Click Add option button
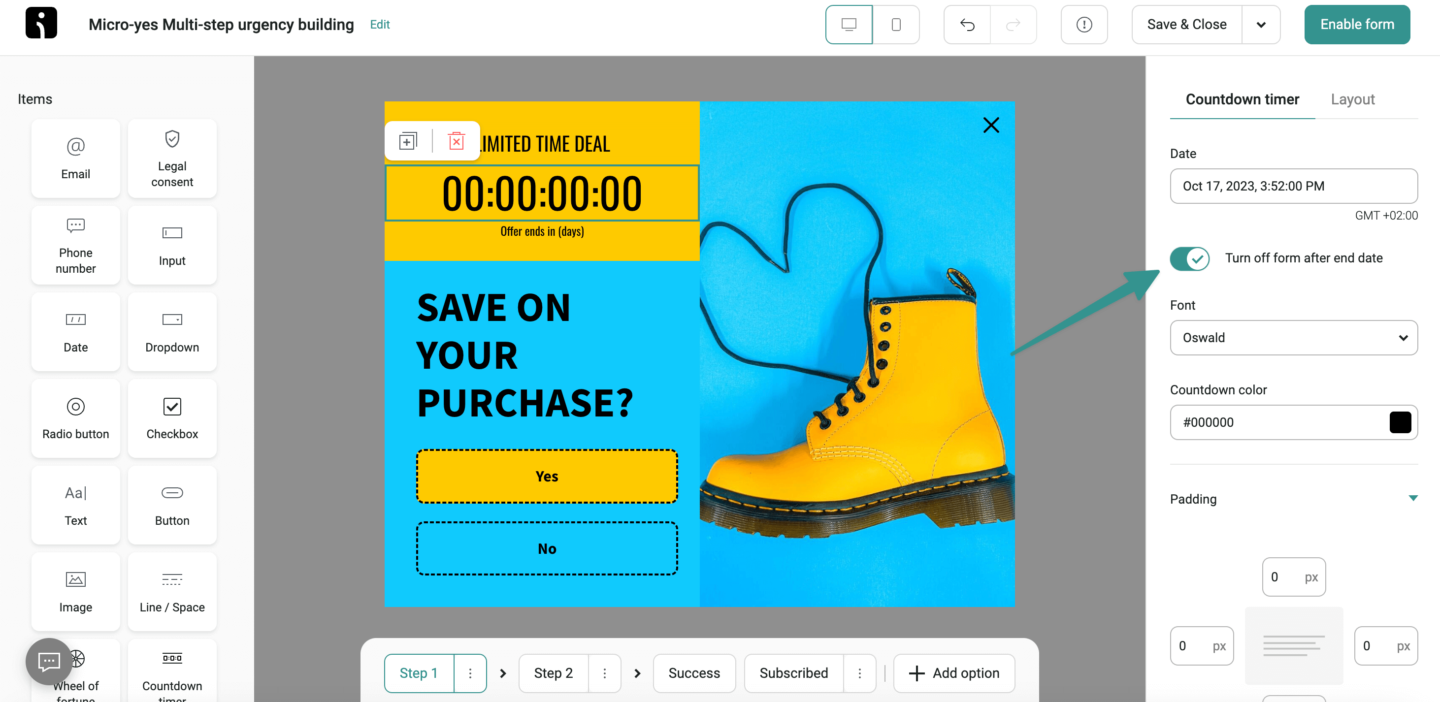 [954, 673]
